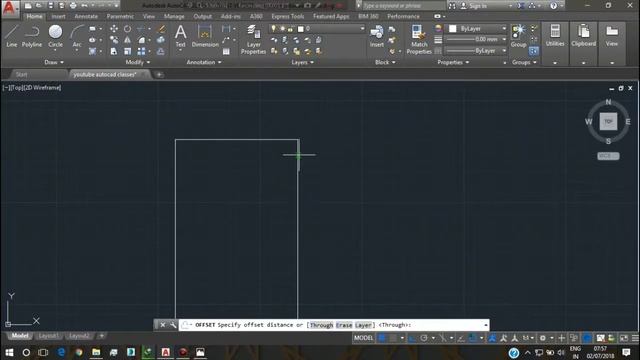Expand the Draw panel
The width and height of the screenshot is (640, 360).
(x=54, y=62)
